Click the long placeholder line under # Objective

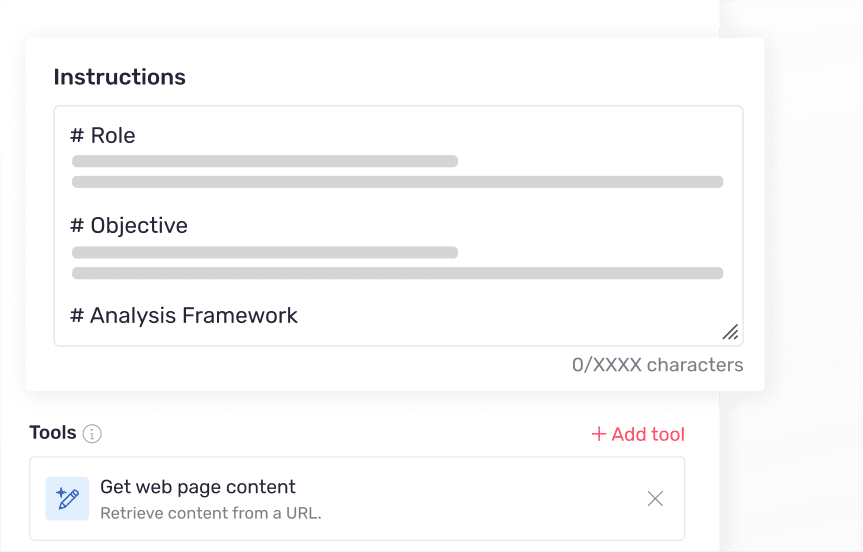[397, 273]
